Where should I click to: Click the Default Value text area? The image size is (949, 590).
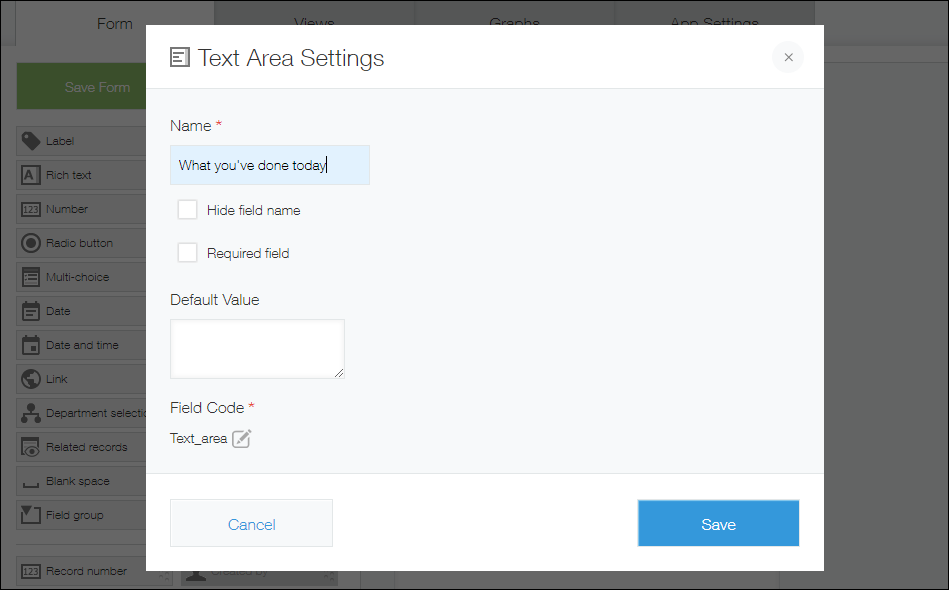pyautogui.click(x=257, y=346)
